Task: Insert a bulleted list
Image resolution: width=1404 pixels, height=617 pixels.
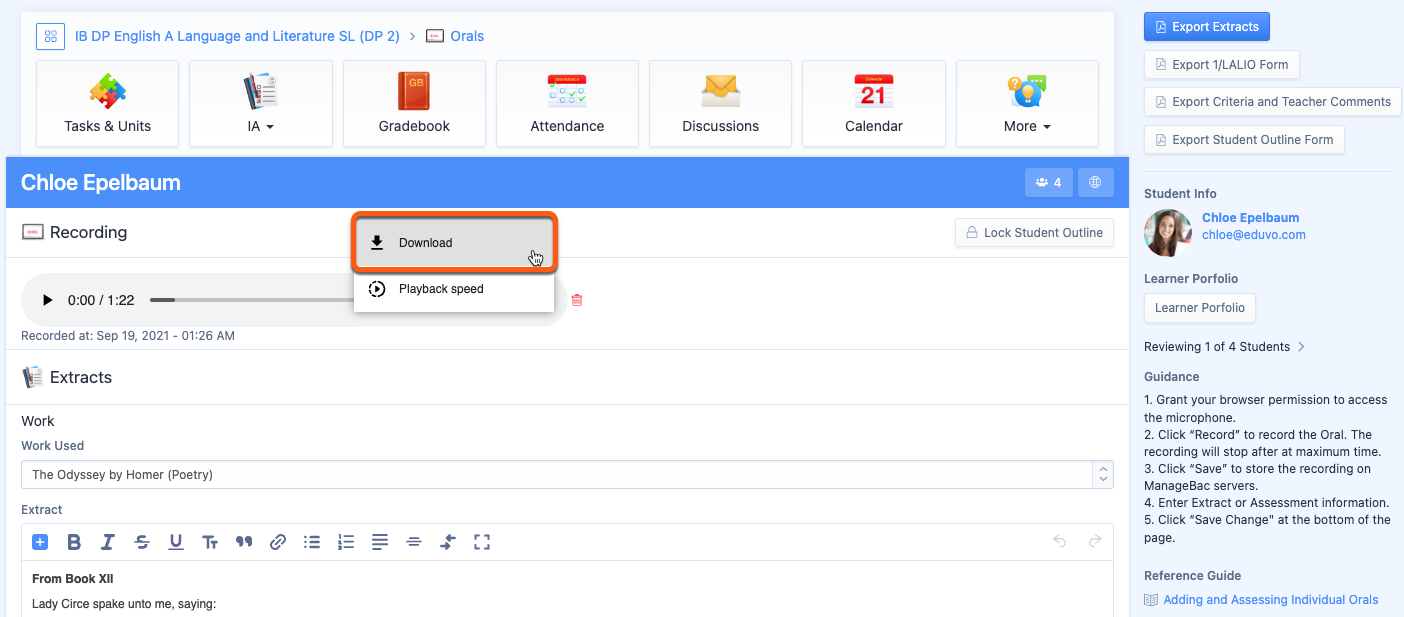Action: click(x=312, y=542)
